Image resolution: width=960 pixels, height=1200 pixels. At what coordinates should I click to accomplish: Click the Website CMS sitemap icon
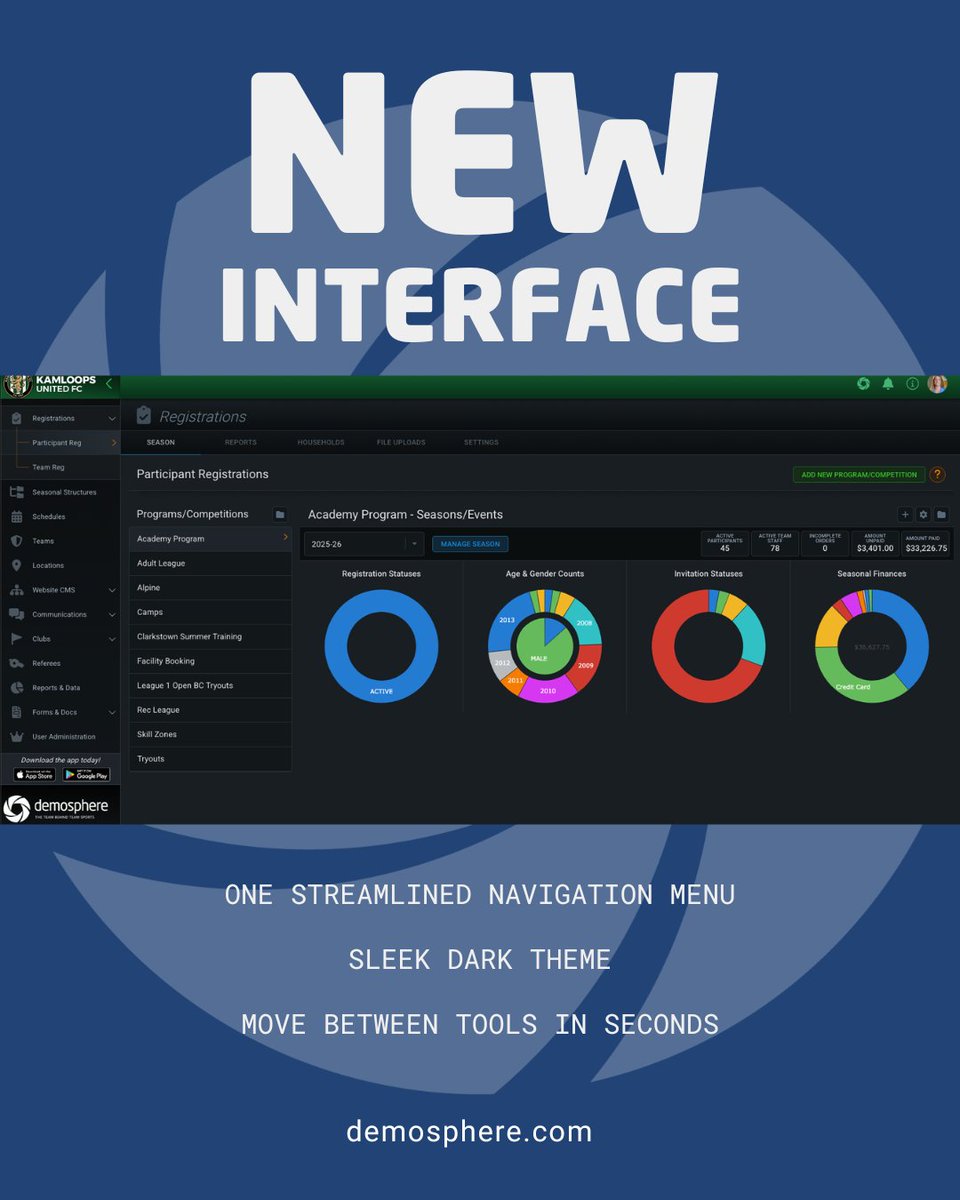pos(16,590)
